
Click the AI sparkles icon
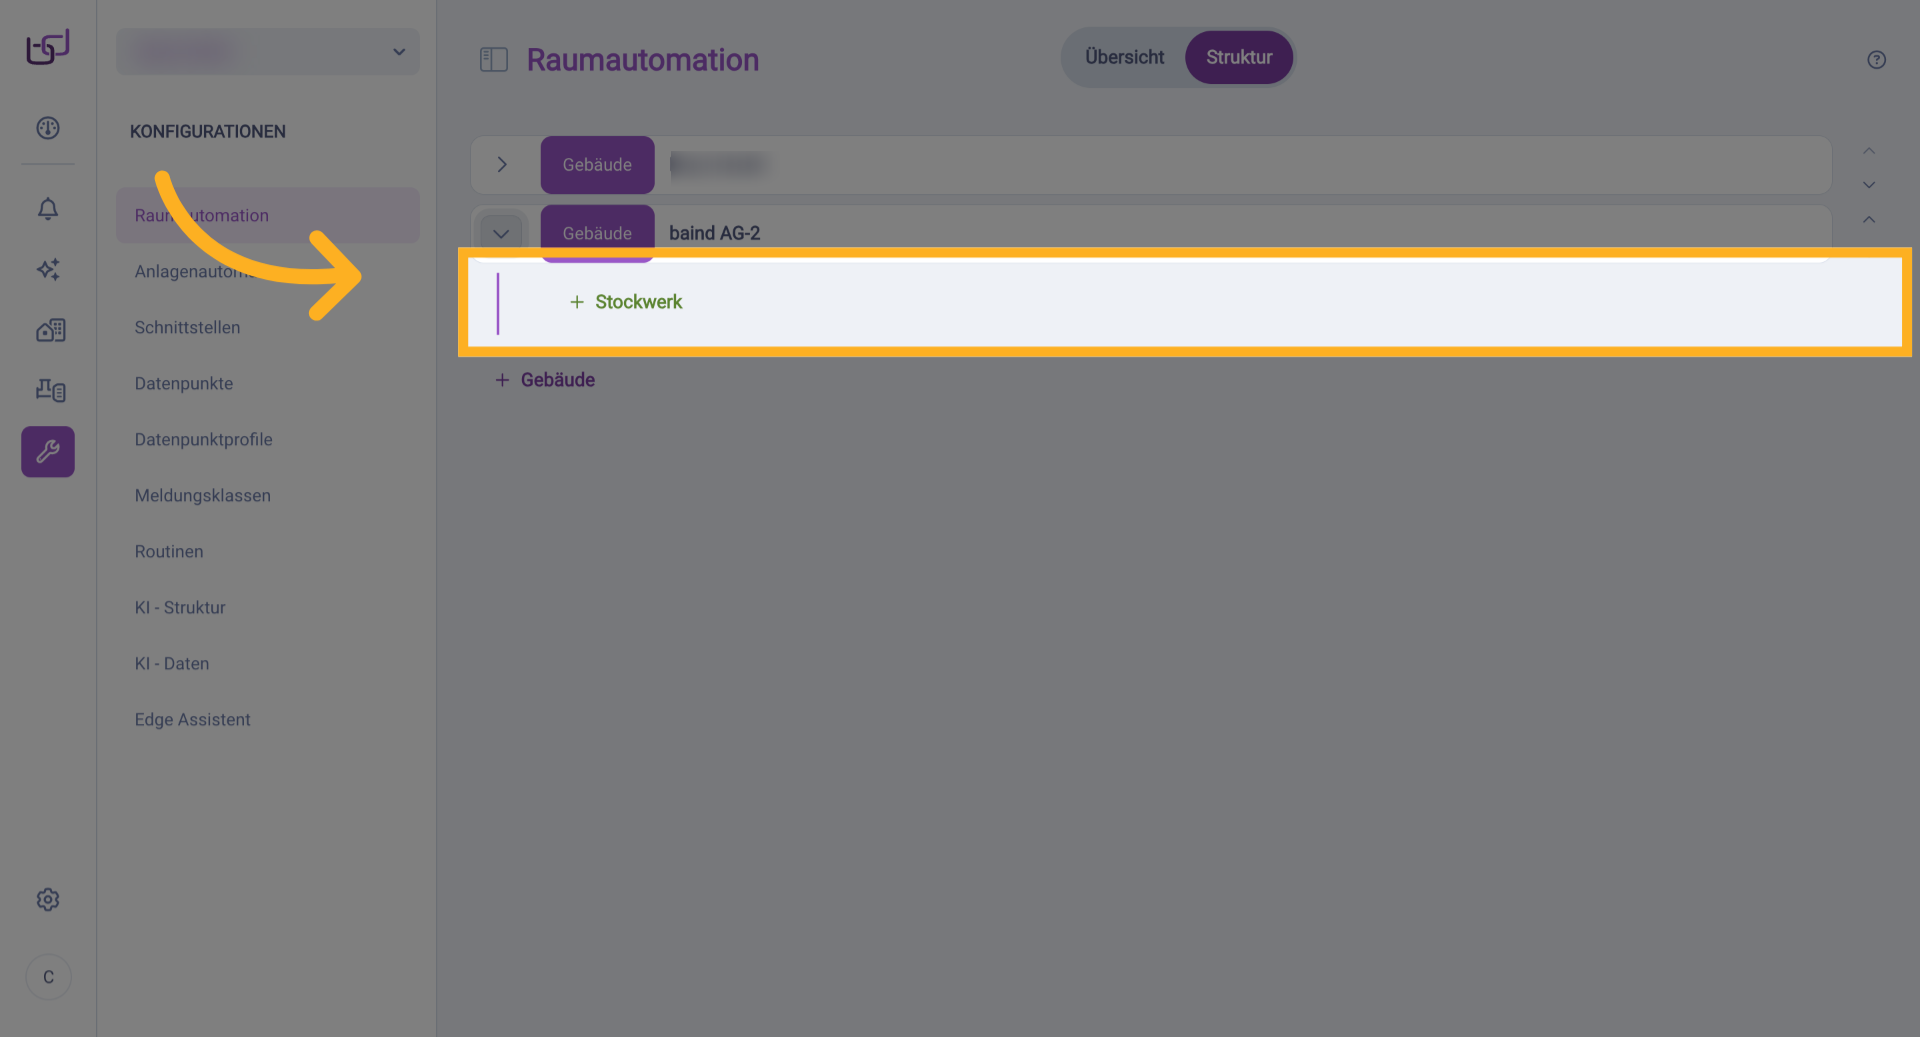point(48,269)
